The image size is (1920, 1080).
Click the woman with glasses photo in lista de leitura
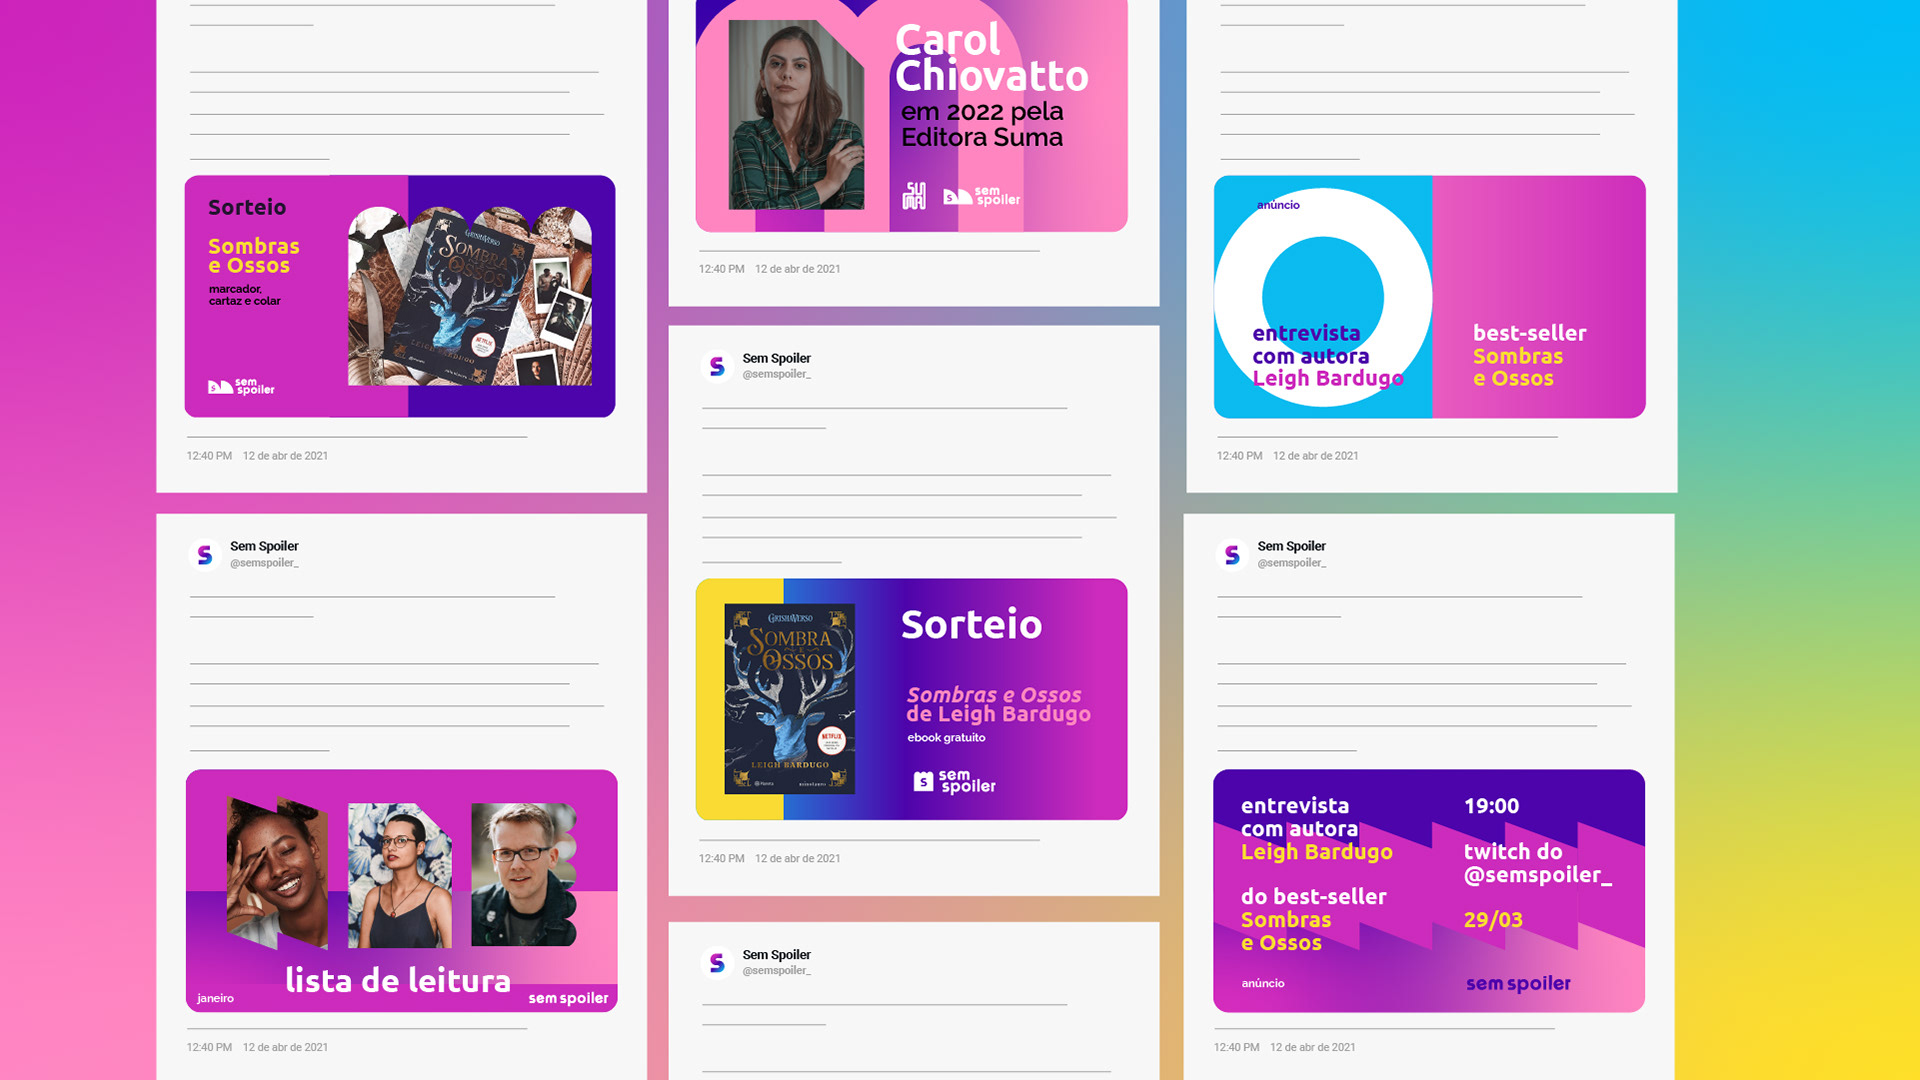click(399, 876)
